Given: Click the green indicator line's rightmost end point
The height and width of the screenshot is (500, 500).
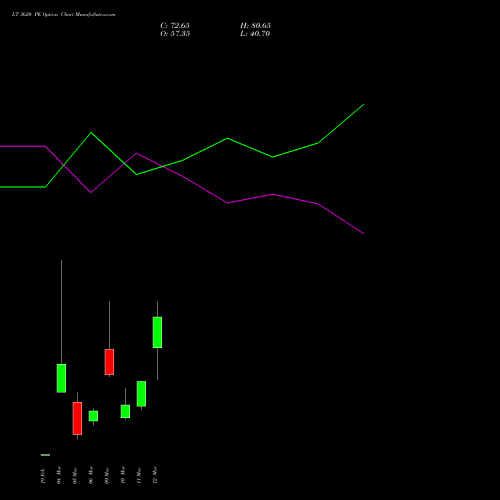Looking at the screenshot, I should click(363, 105).
